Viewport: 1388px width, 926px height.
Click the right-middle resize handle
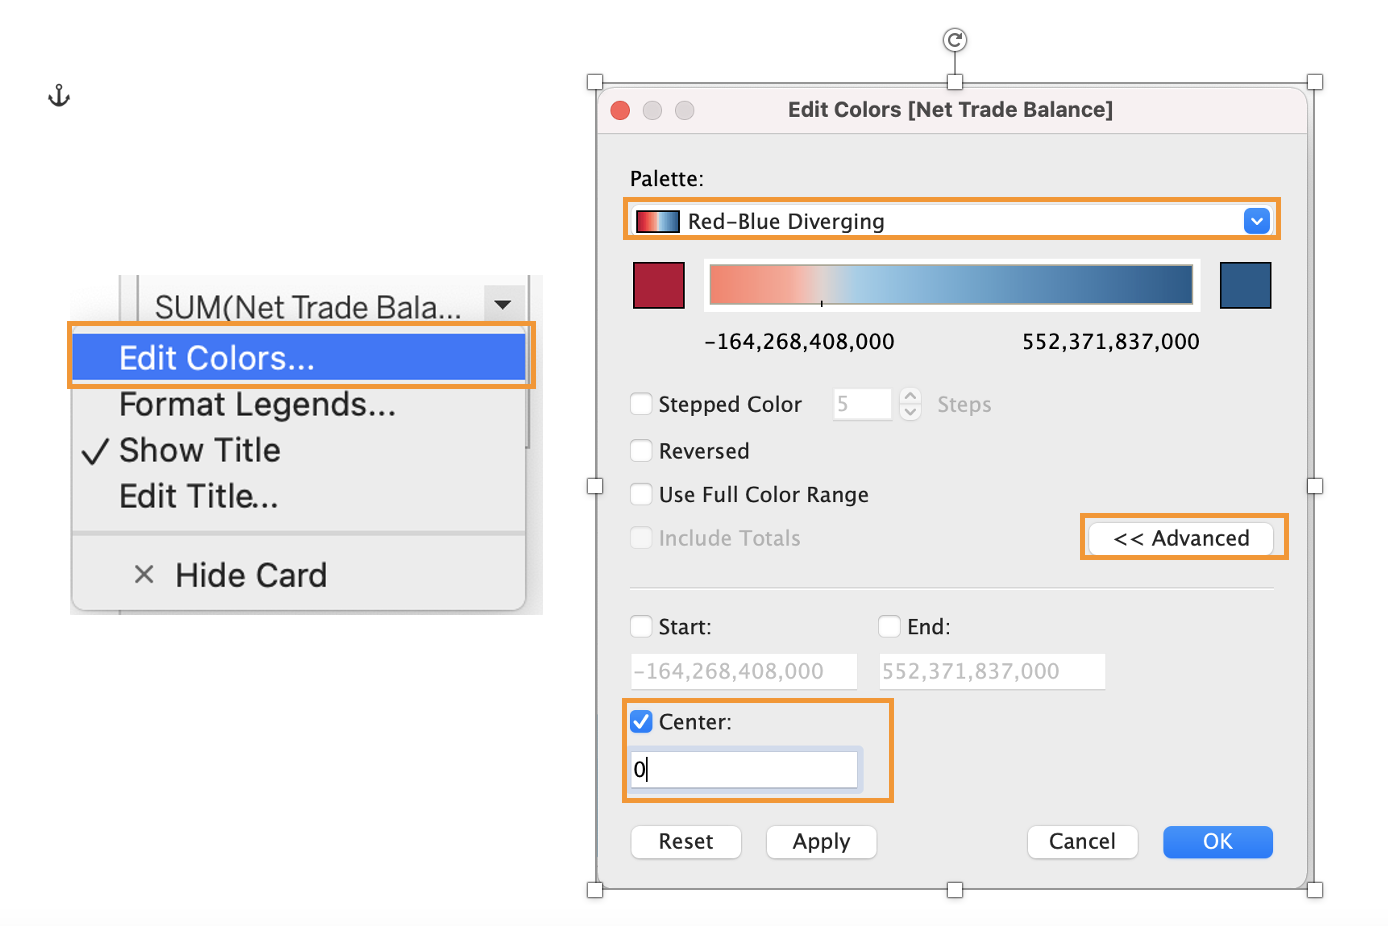(1315, 486)
